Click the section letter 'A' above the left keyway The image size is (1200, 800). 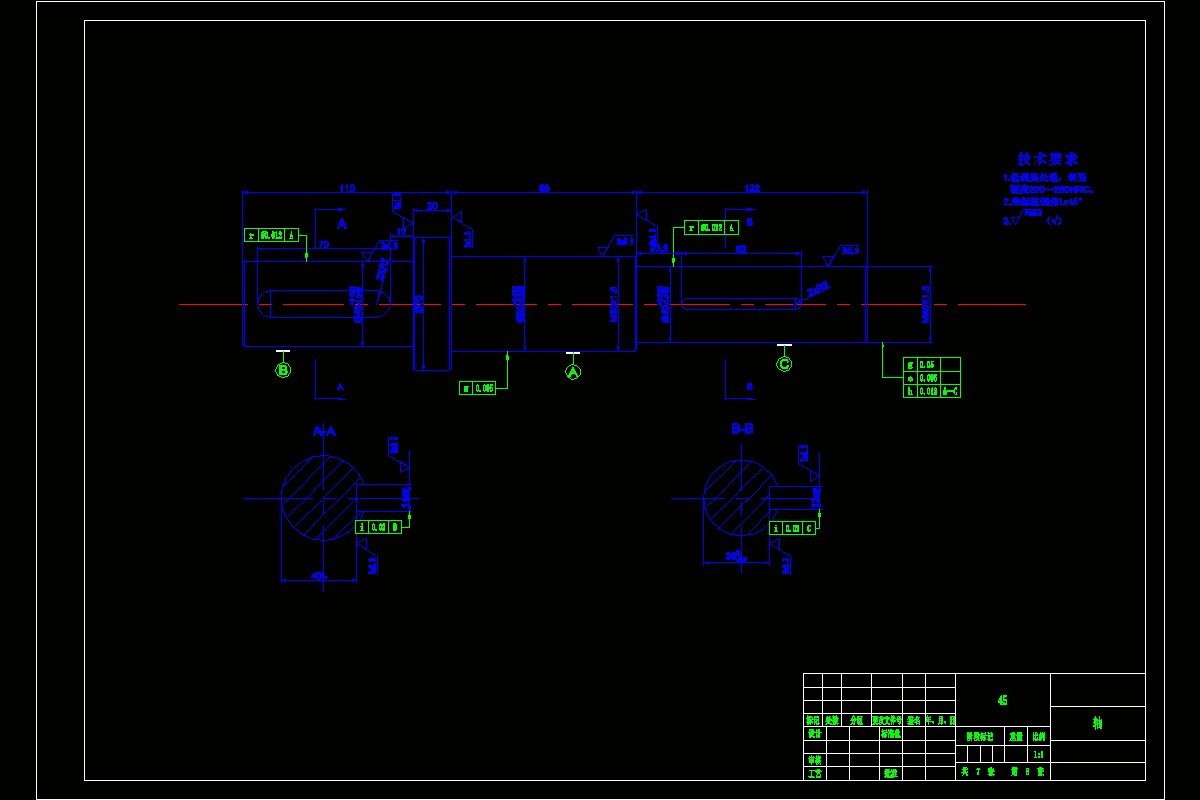coord(342,224)
